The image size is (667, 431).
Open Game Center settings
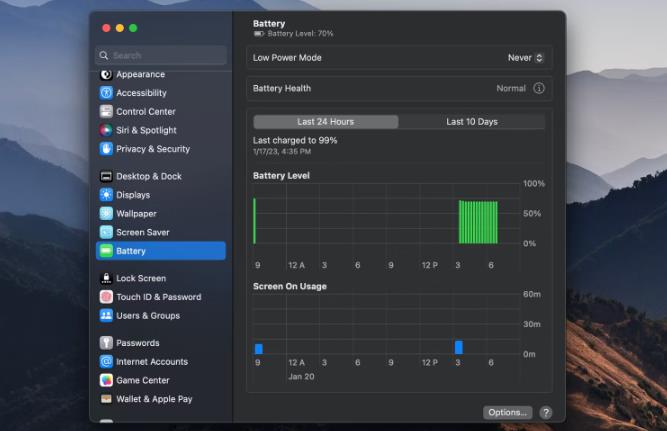point(161,380)
